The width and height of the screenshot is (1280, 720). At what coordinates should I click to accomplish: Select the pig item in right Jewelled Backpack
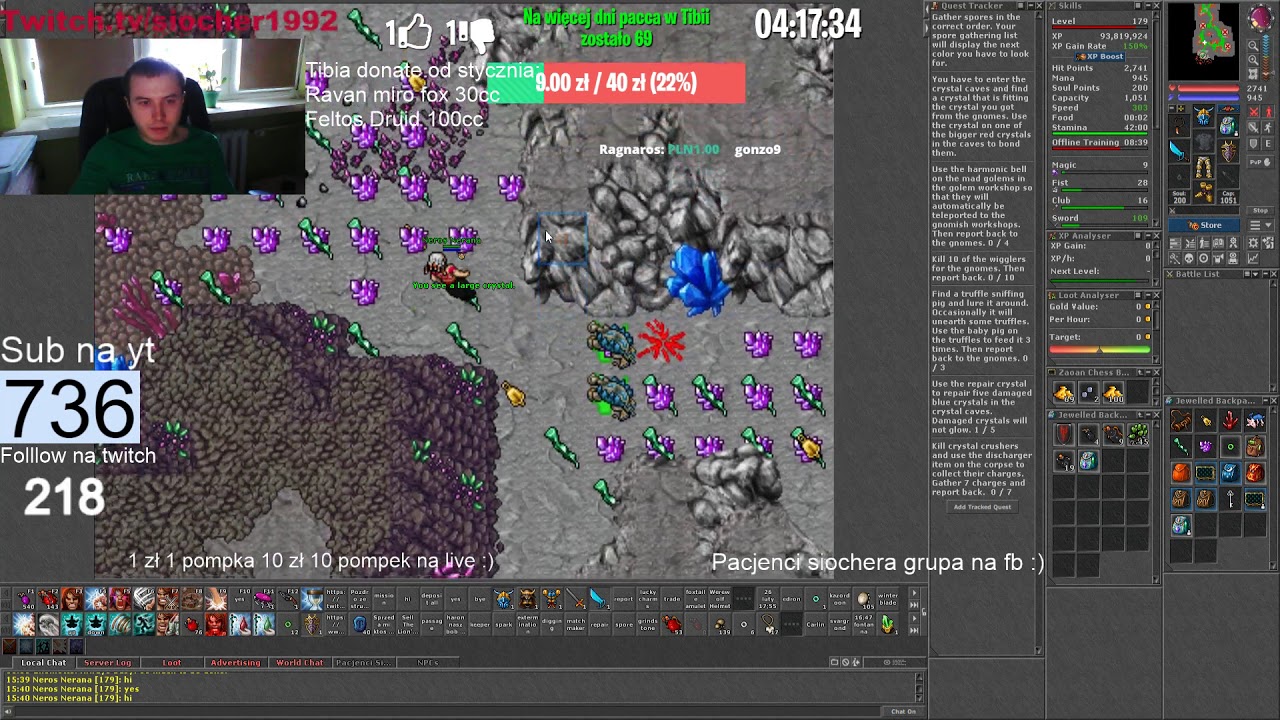click(x=1255, y=421)
